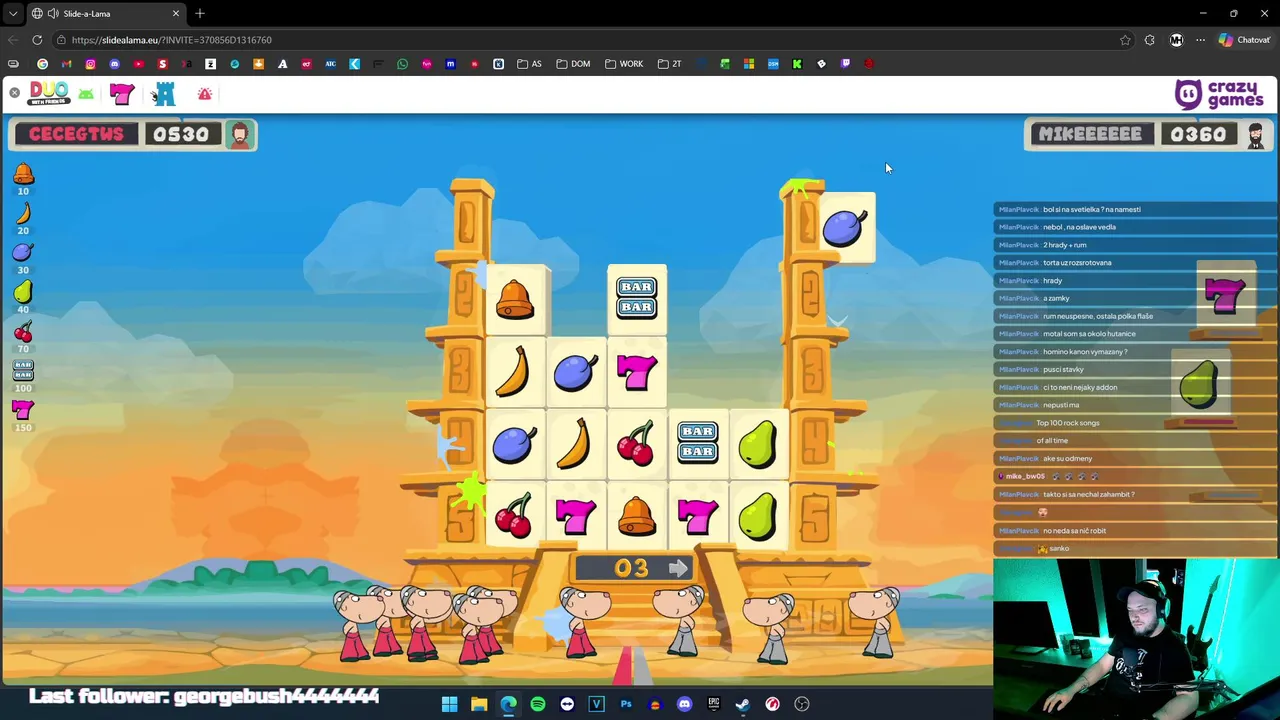Click the blue castle game icon
1280x720 pixels.
coord(164,94)
